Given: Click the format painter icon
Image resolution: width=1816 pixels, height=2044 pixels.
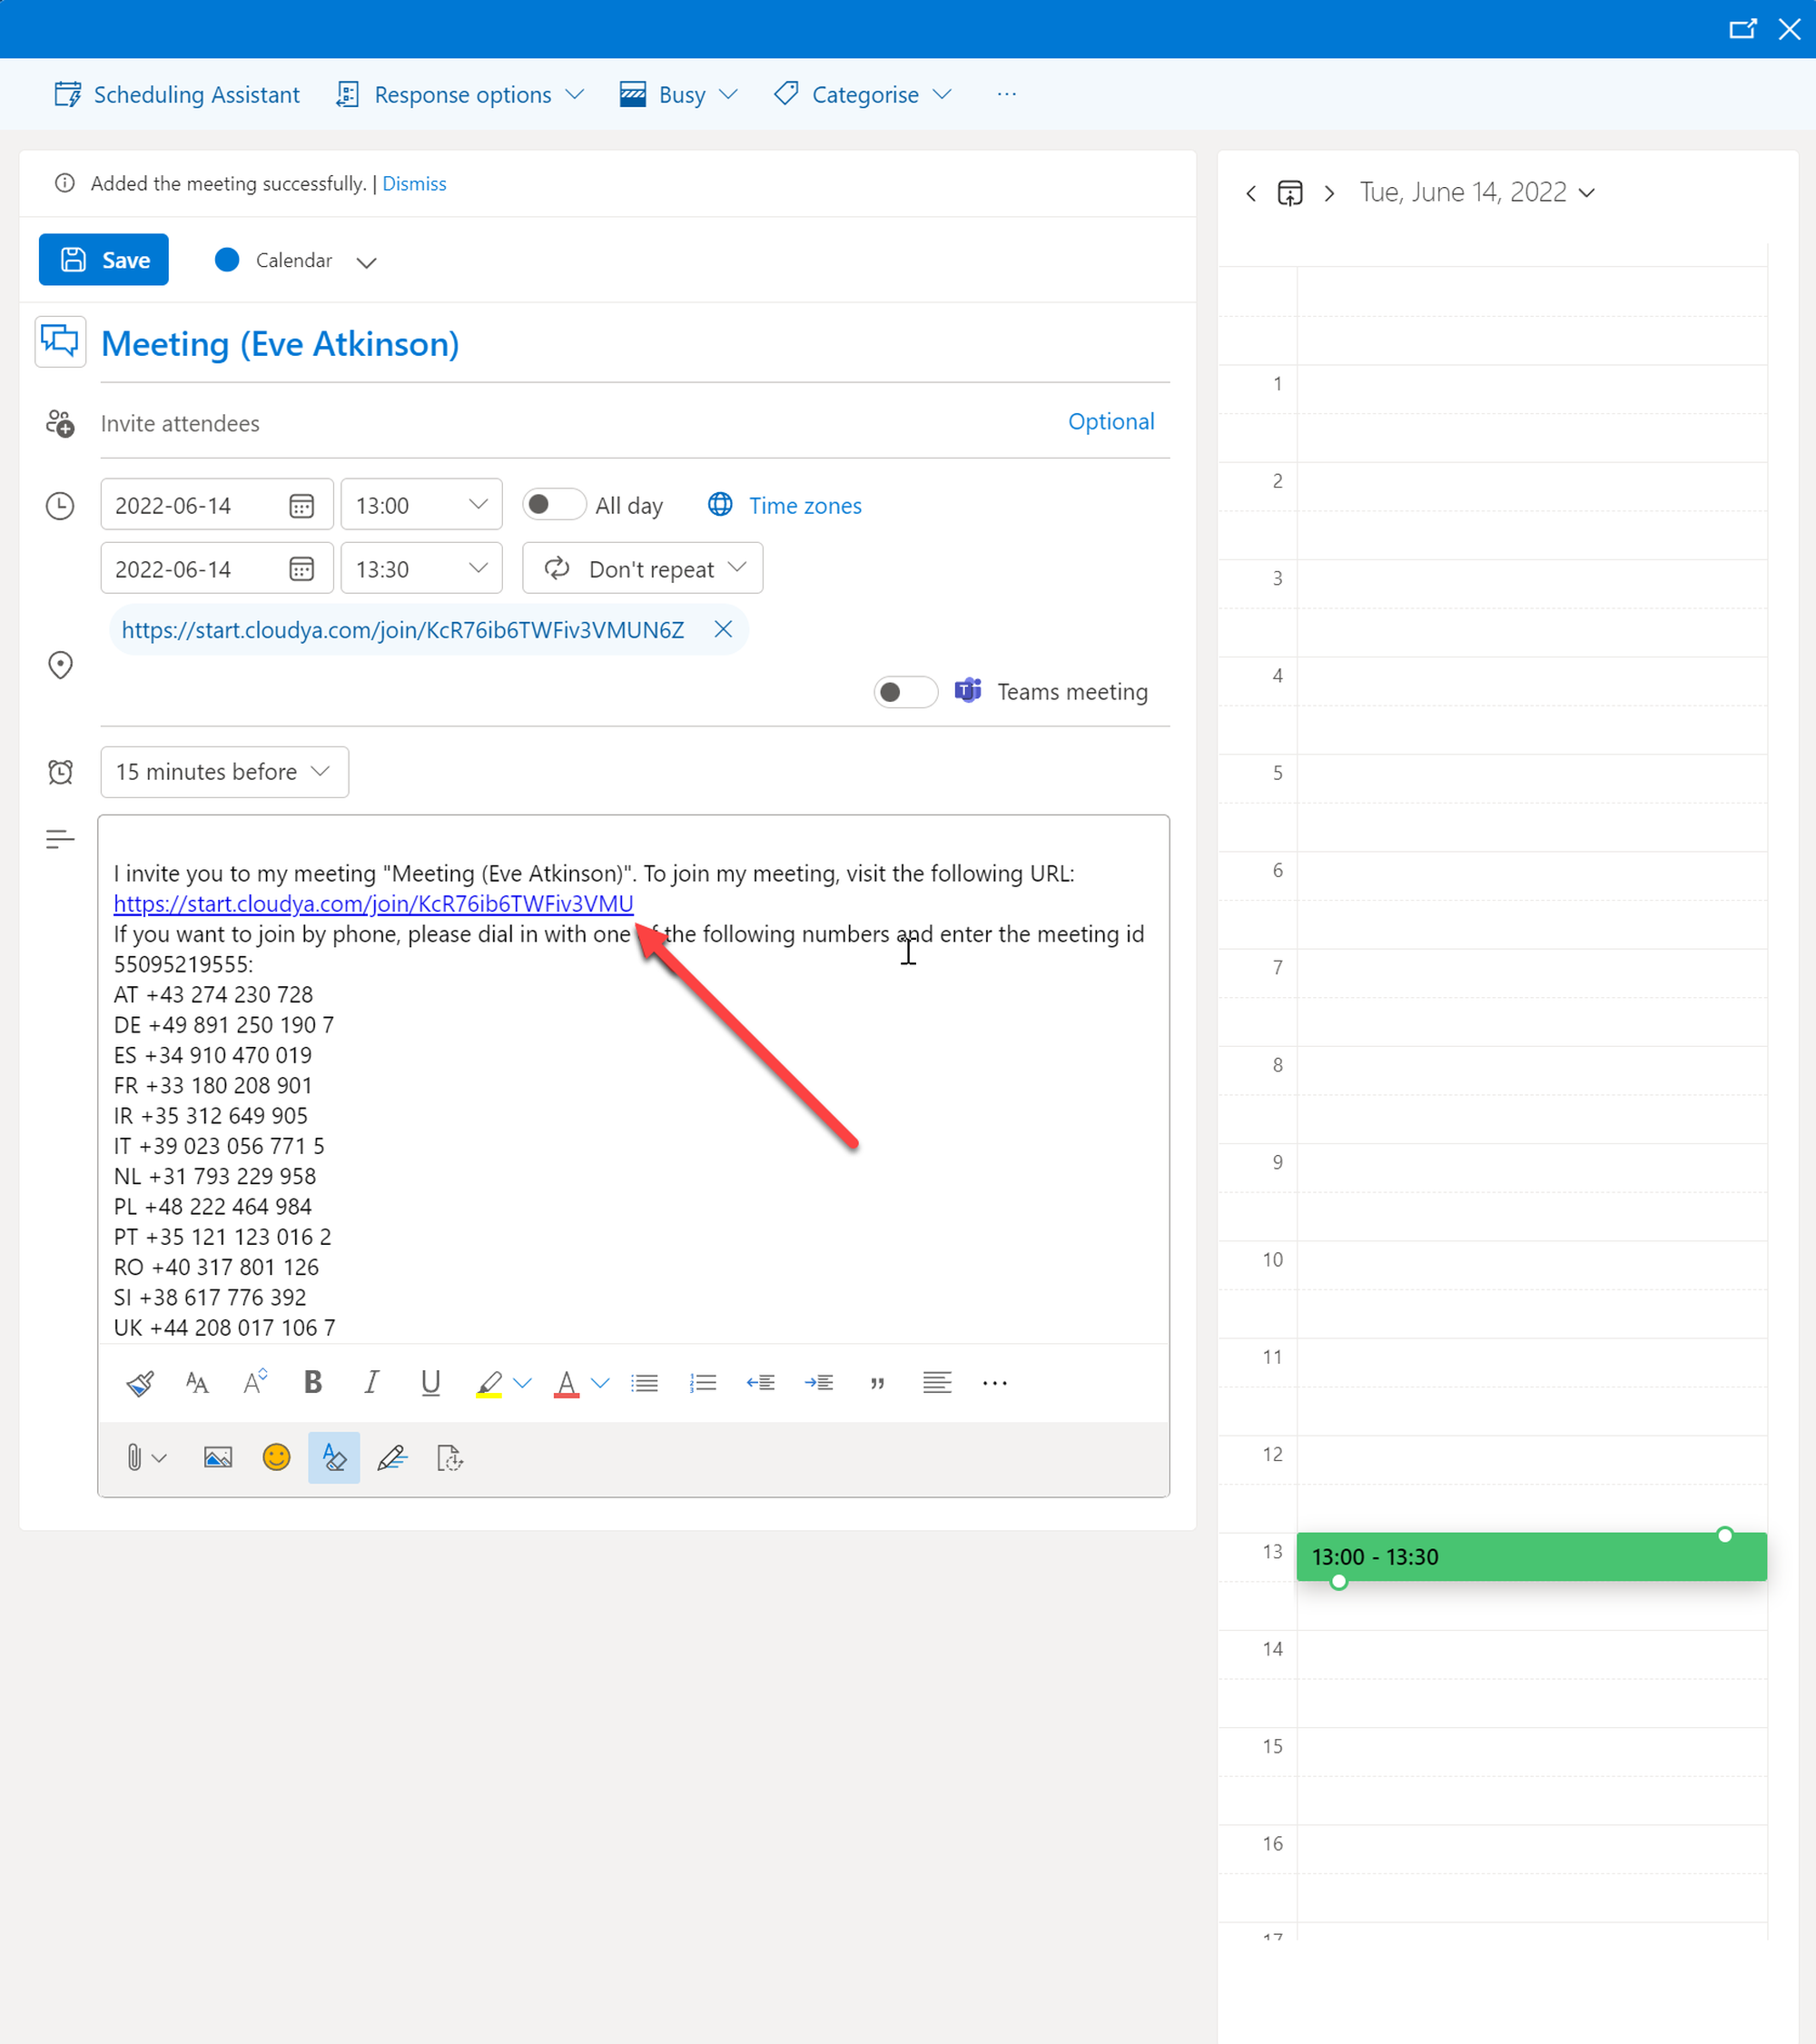Looking at the screenshot, I should click(x=140, y=1382).
